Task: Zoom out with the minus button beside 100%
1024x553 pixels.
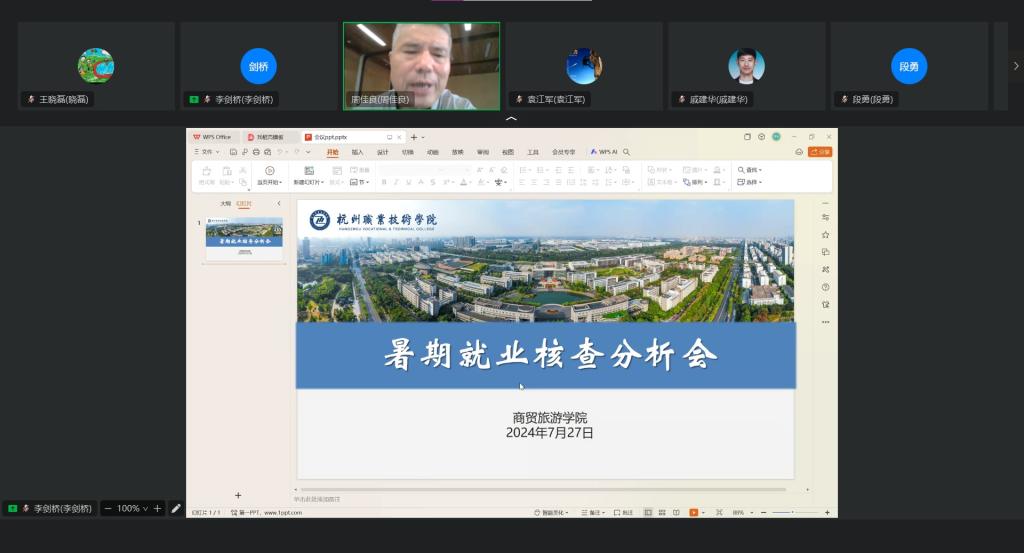Action: (107, 508)
